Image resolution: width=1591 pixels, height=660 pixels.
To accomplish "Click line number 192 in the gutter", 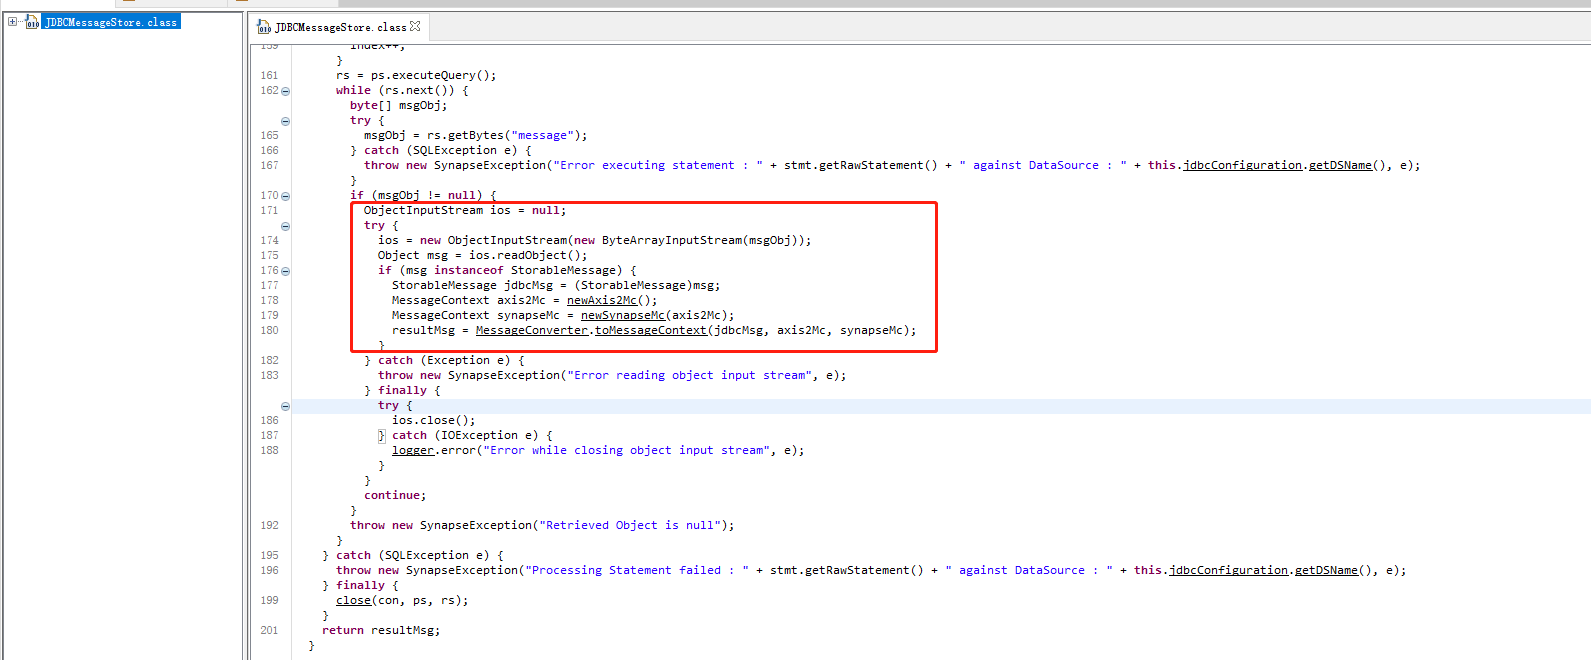I will pos(269,525).
